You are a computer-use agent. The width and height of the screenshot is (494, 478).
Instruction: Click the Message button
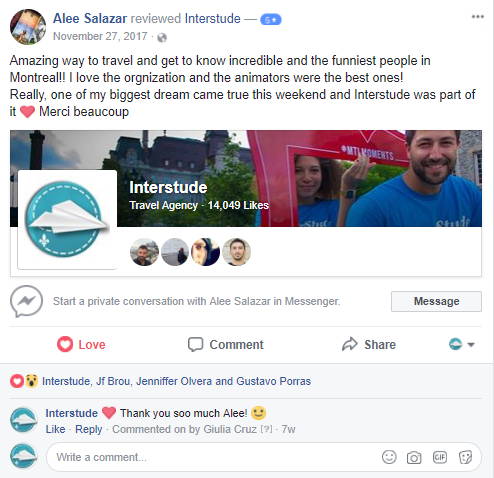pyautogui.click(x=436, y=301)
